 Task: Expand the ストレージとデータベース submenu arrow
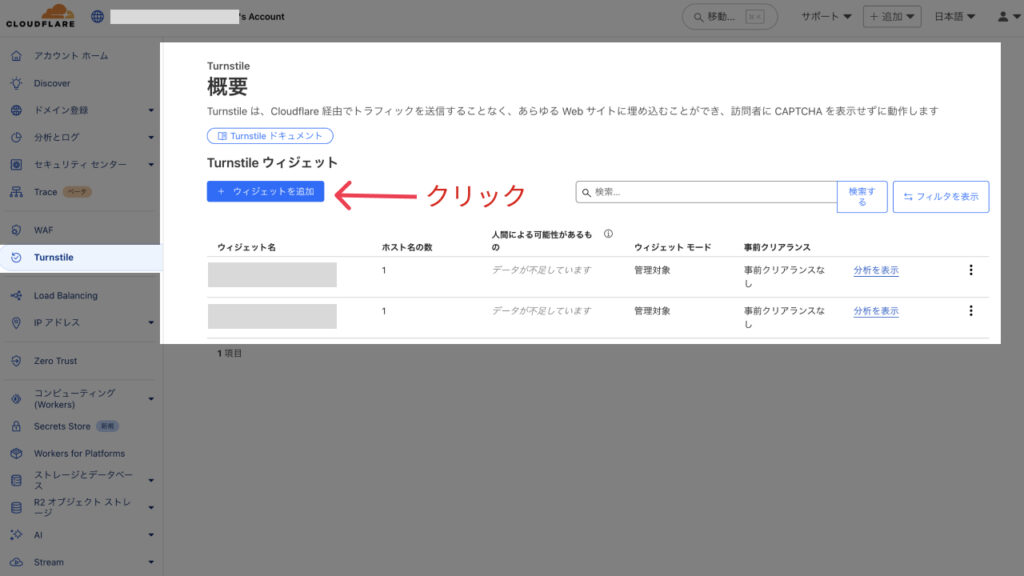click(151, 481)
